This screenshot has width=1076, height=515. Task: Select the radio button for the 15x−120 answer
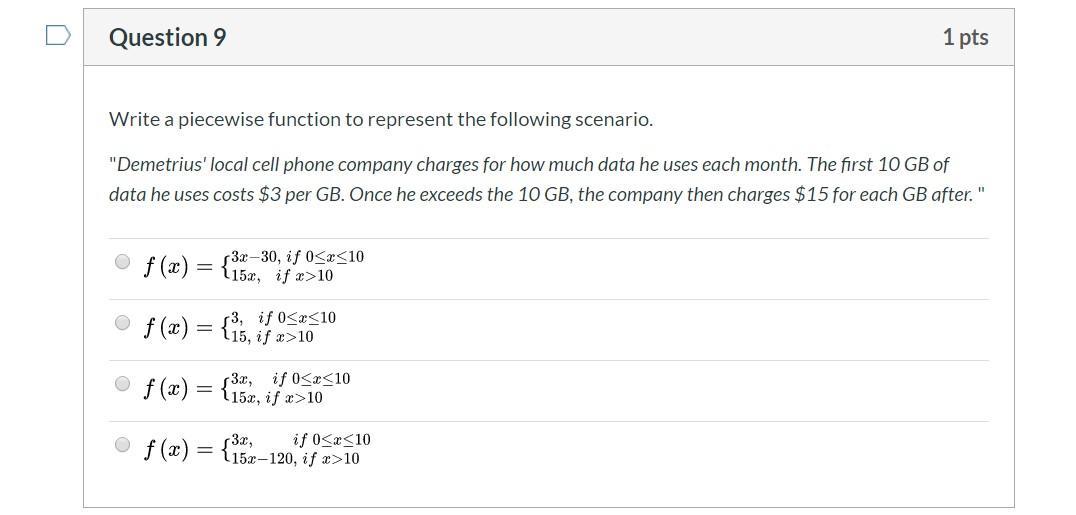coord(122,445)
